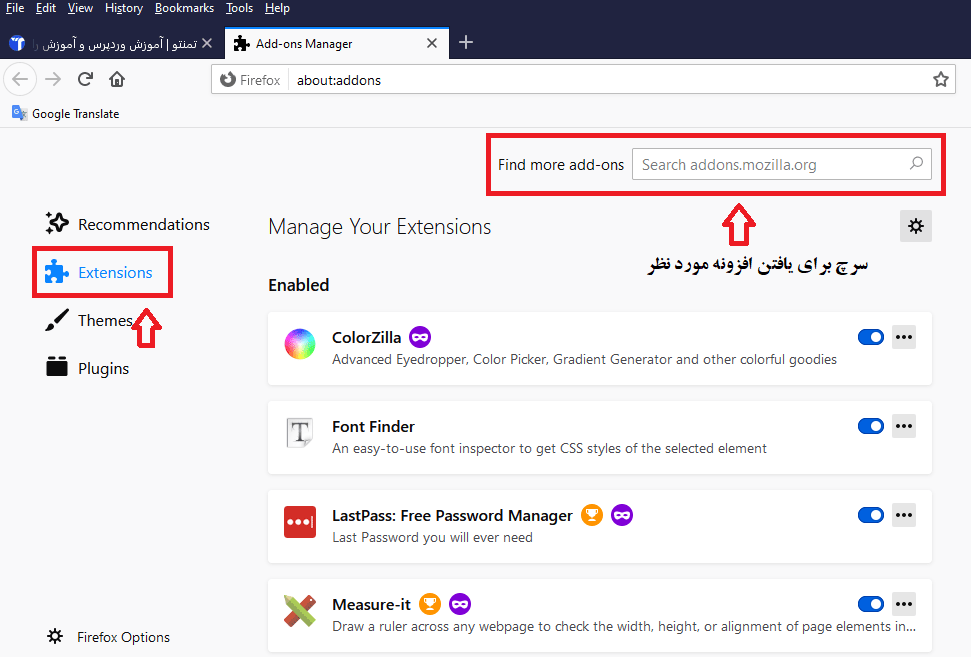This screenshot has height=657, width=971.
Task: Open more options for ColorZilla
Action: pos(904,337)
